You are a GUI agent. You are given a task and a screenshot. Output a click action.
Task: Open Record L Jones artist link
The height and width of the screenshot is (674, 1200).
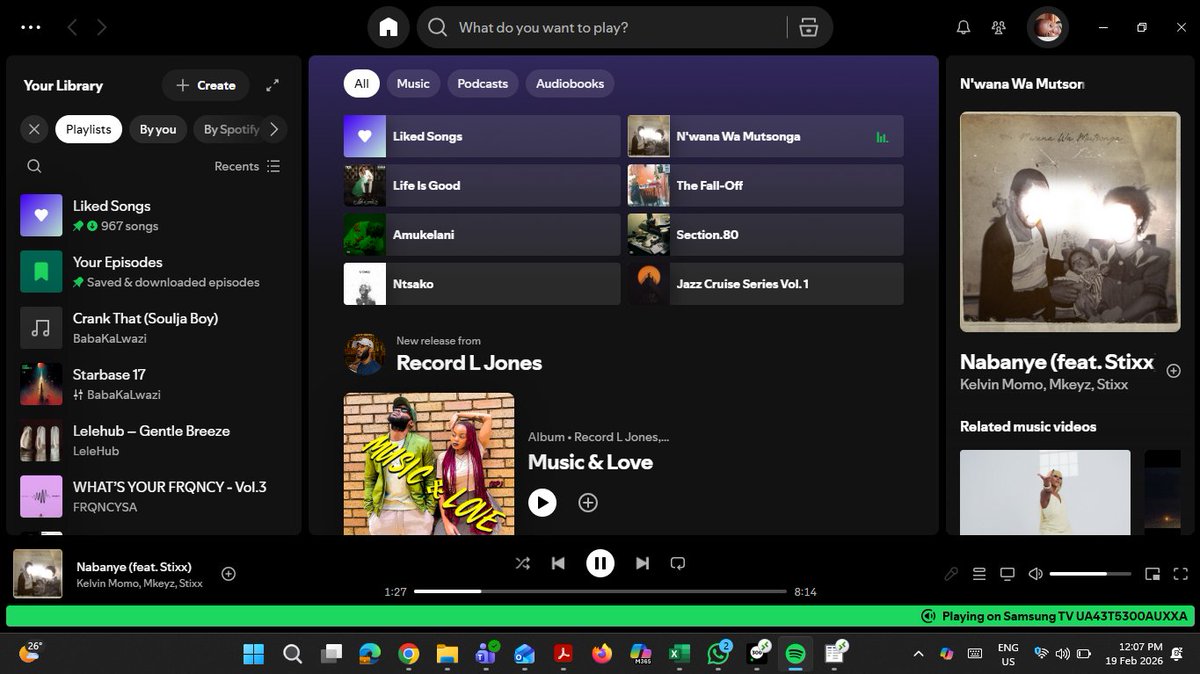tap(469, 363)
